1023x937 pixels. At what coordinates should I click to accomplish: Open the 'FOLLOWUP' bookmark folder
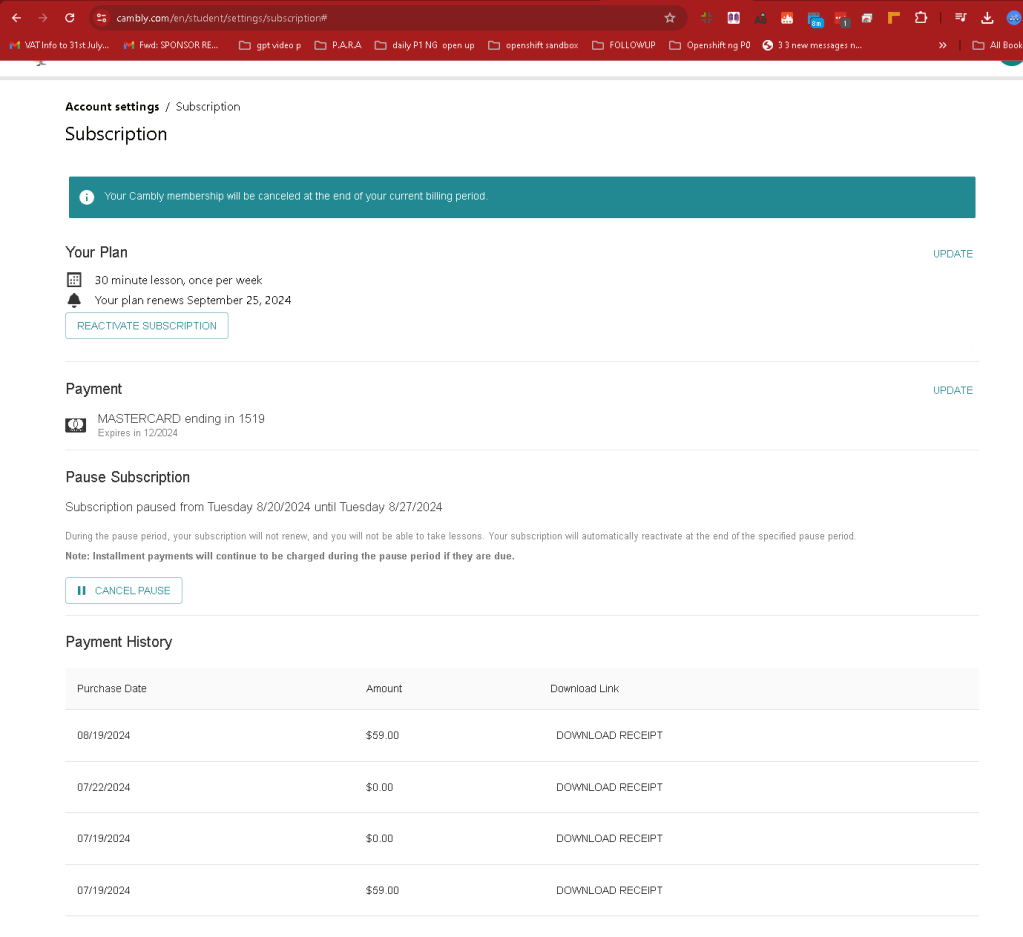click(x=624, y=45)
